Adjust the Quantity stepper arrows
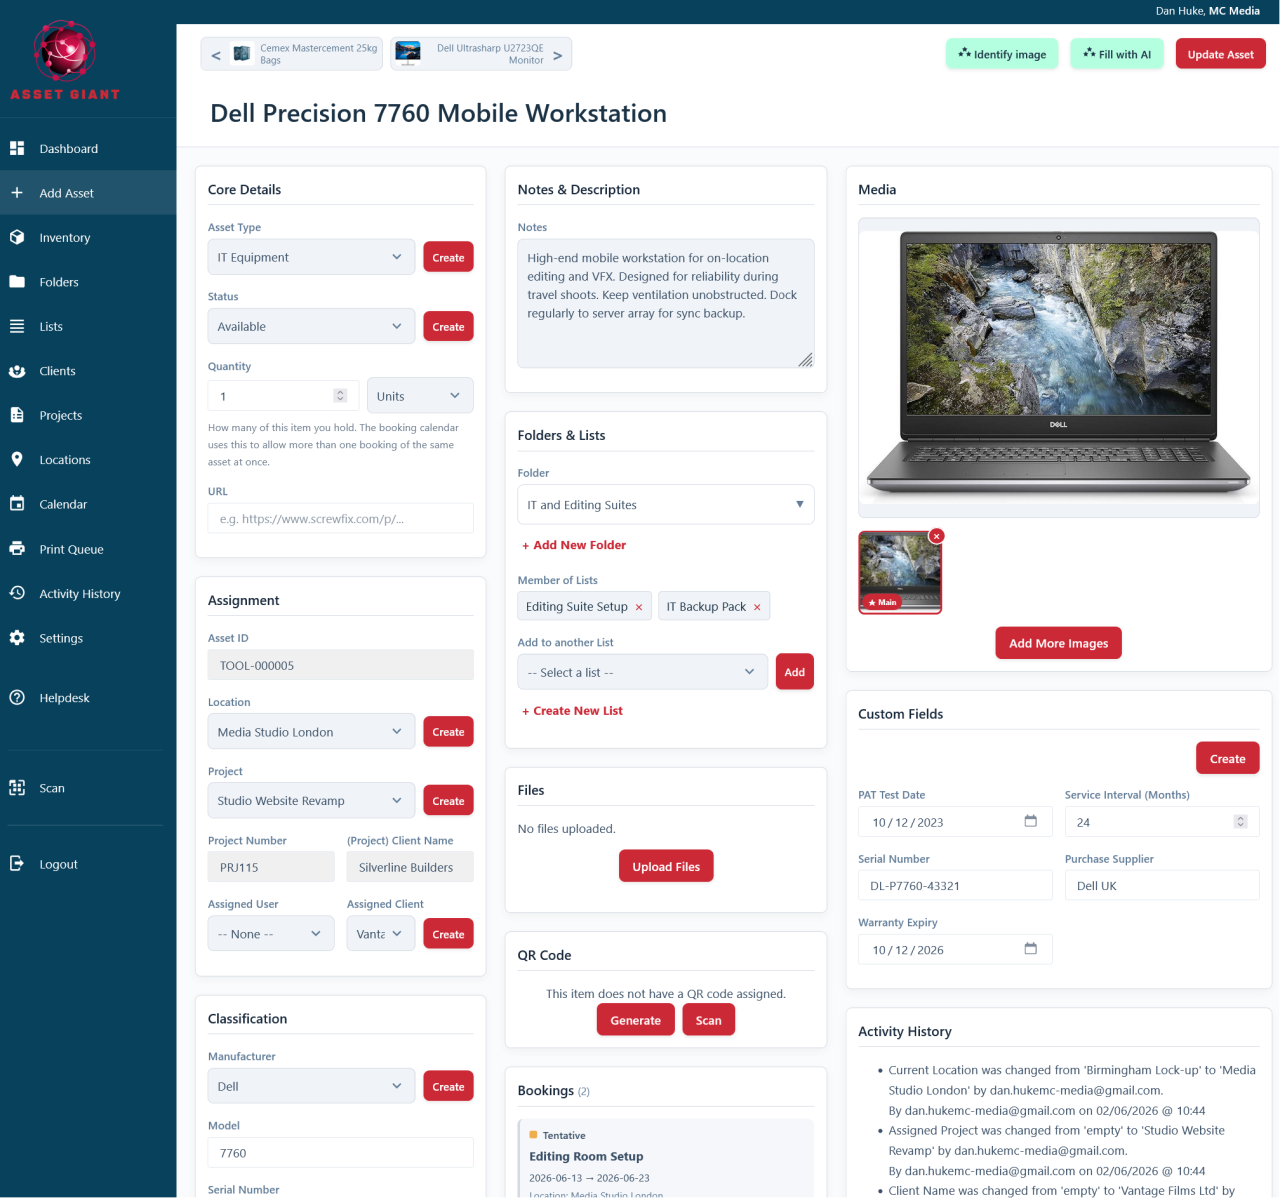The image size is (1280, 1198). (x=340, y=396)
